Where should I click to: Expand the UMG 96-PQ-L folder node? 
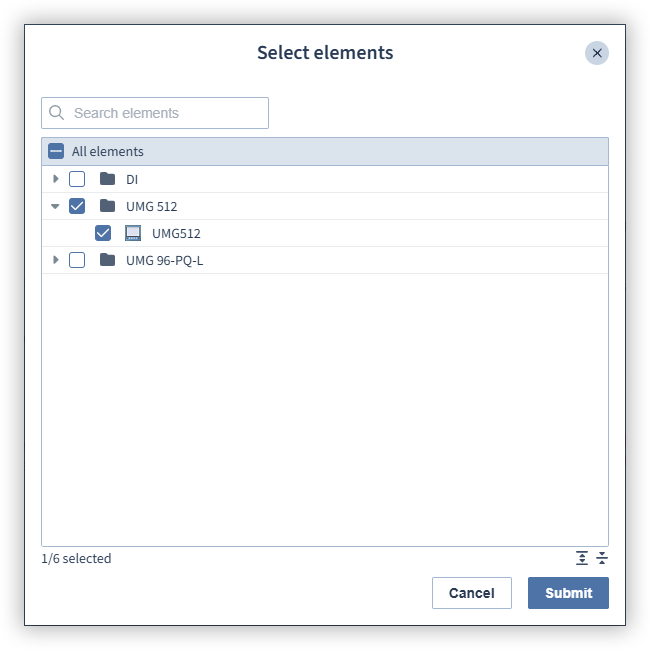coord(56,260)
